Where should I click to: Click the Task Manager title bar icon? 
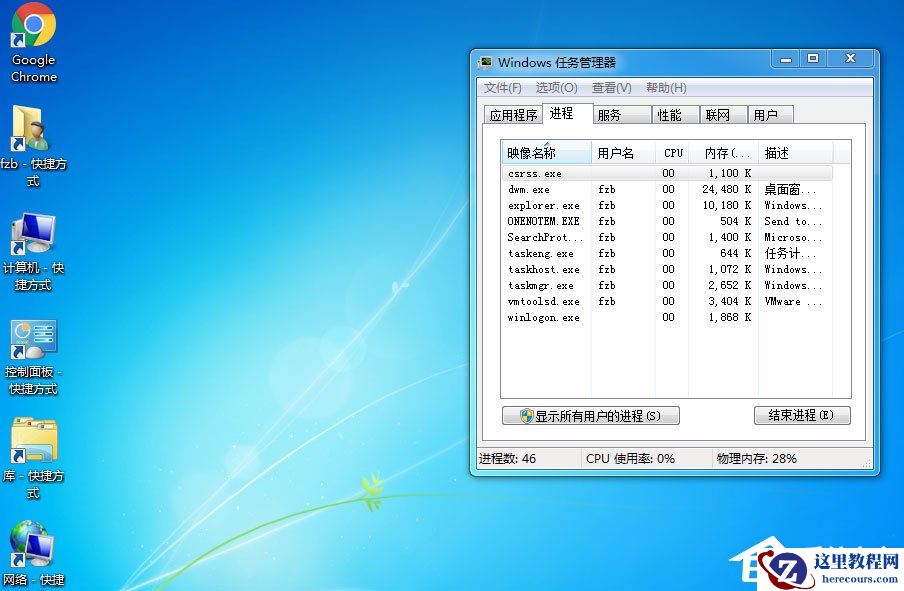[487, 60]
